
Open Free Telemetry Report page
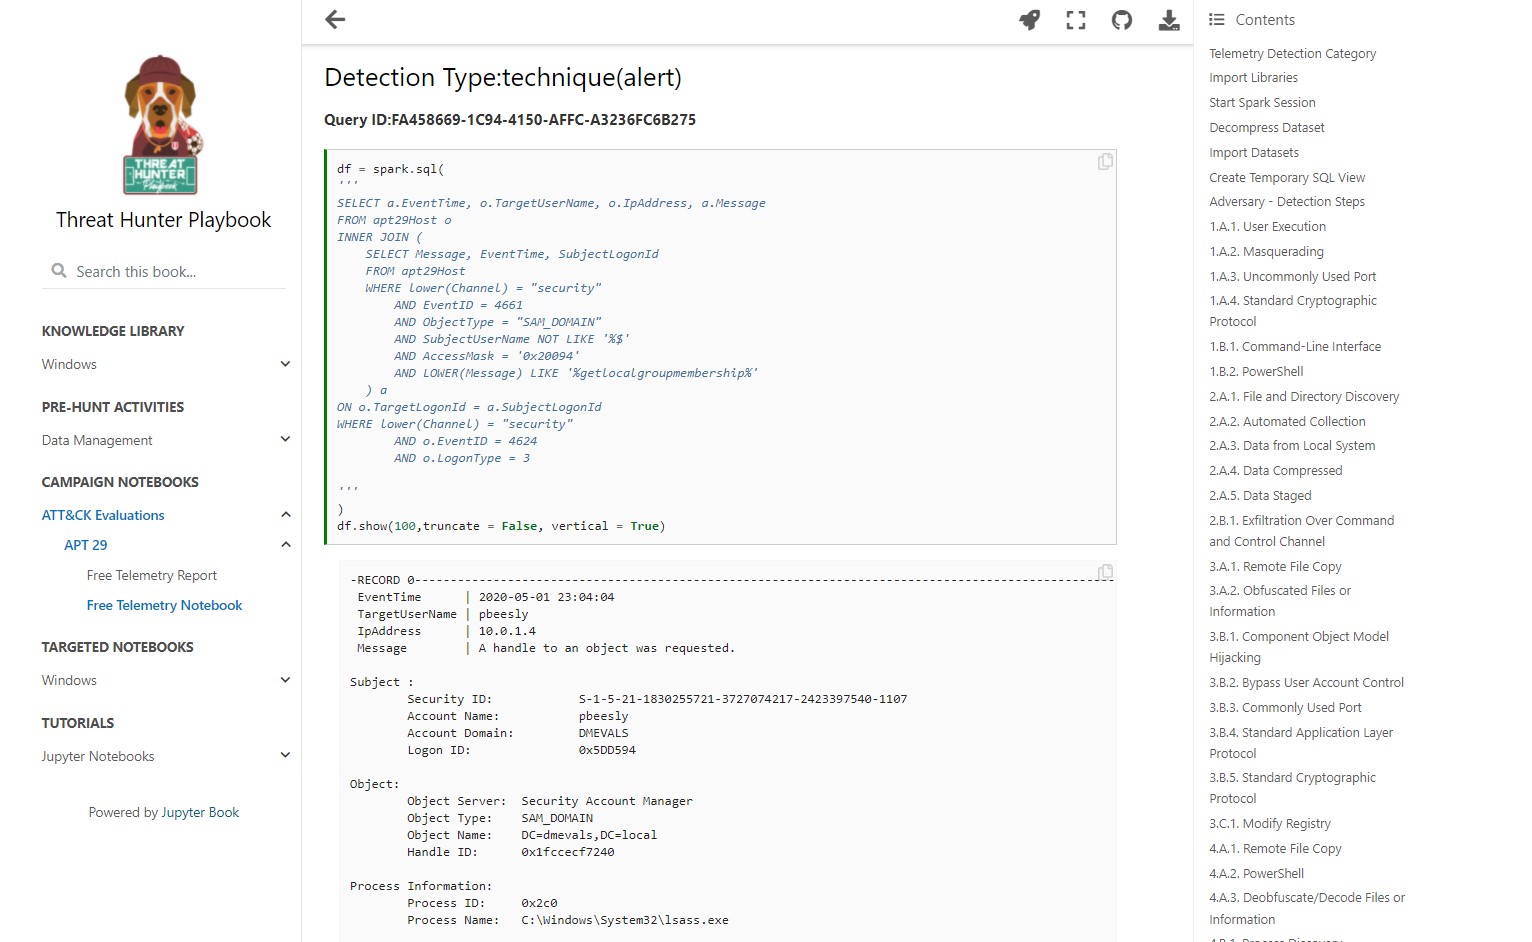(152, 575)
